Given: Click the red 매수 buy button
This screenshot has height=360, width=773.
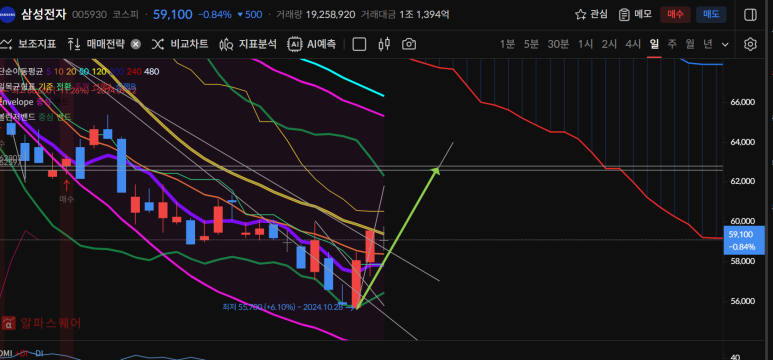Looking at the screenshot, I should (x=675, y=14).
